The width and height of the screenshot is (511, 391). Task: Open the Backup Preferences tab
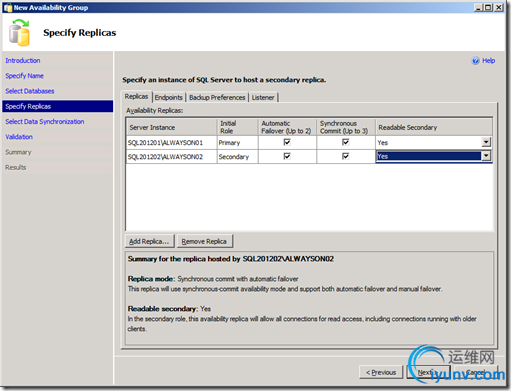pos(217,97)
